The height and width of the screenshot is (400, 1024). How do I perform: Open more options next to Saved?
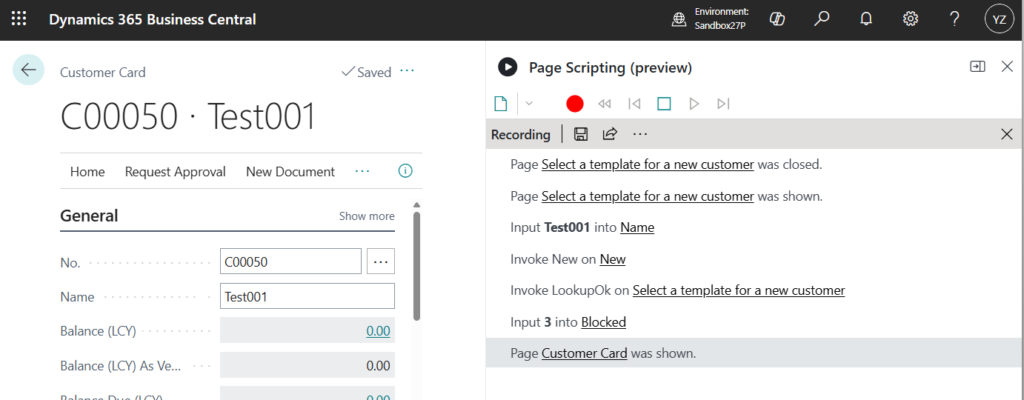point(407,71)
